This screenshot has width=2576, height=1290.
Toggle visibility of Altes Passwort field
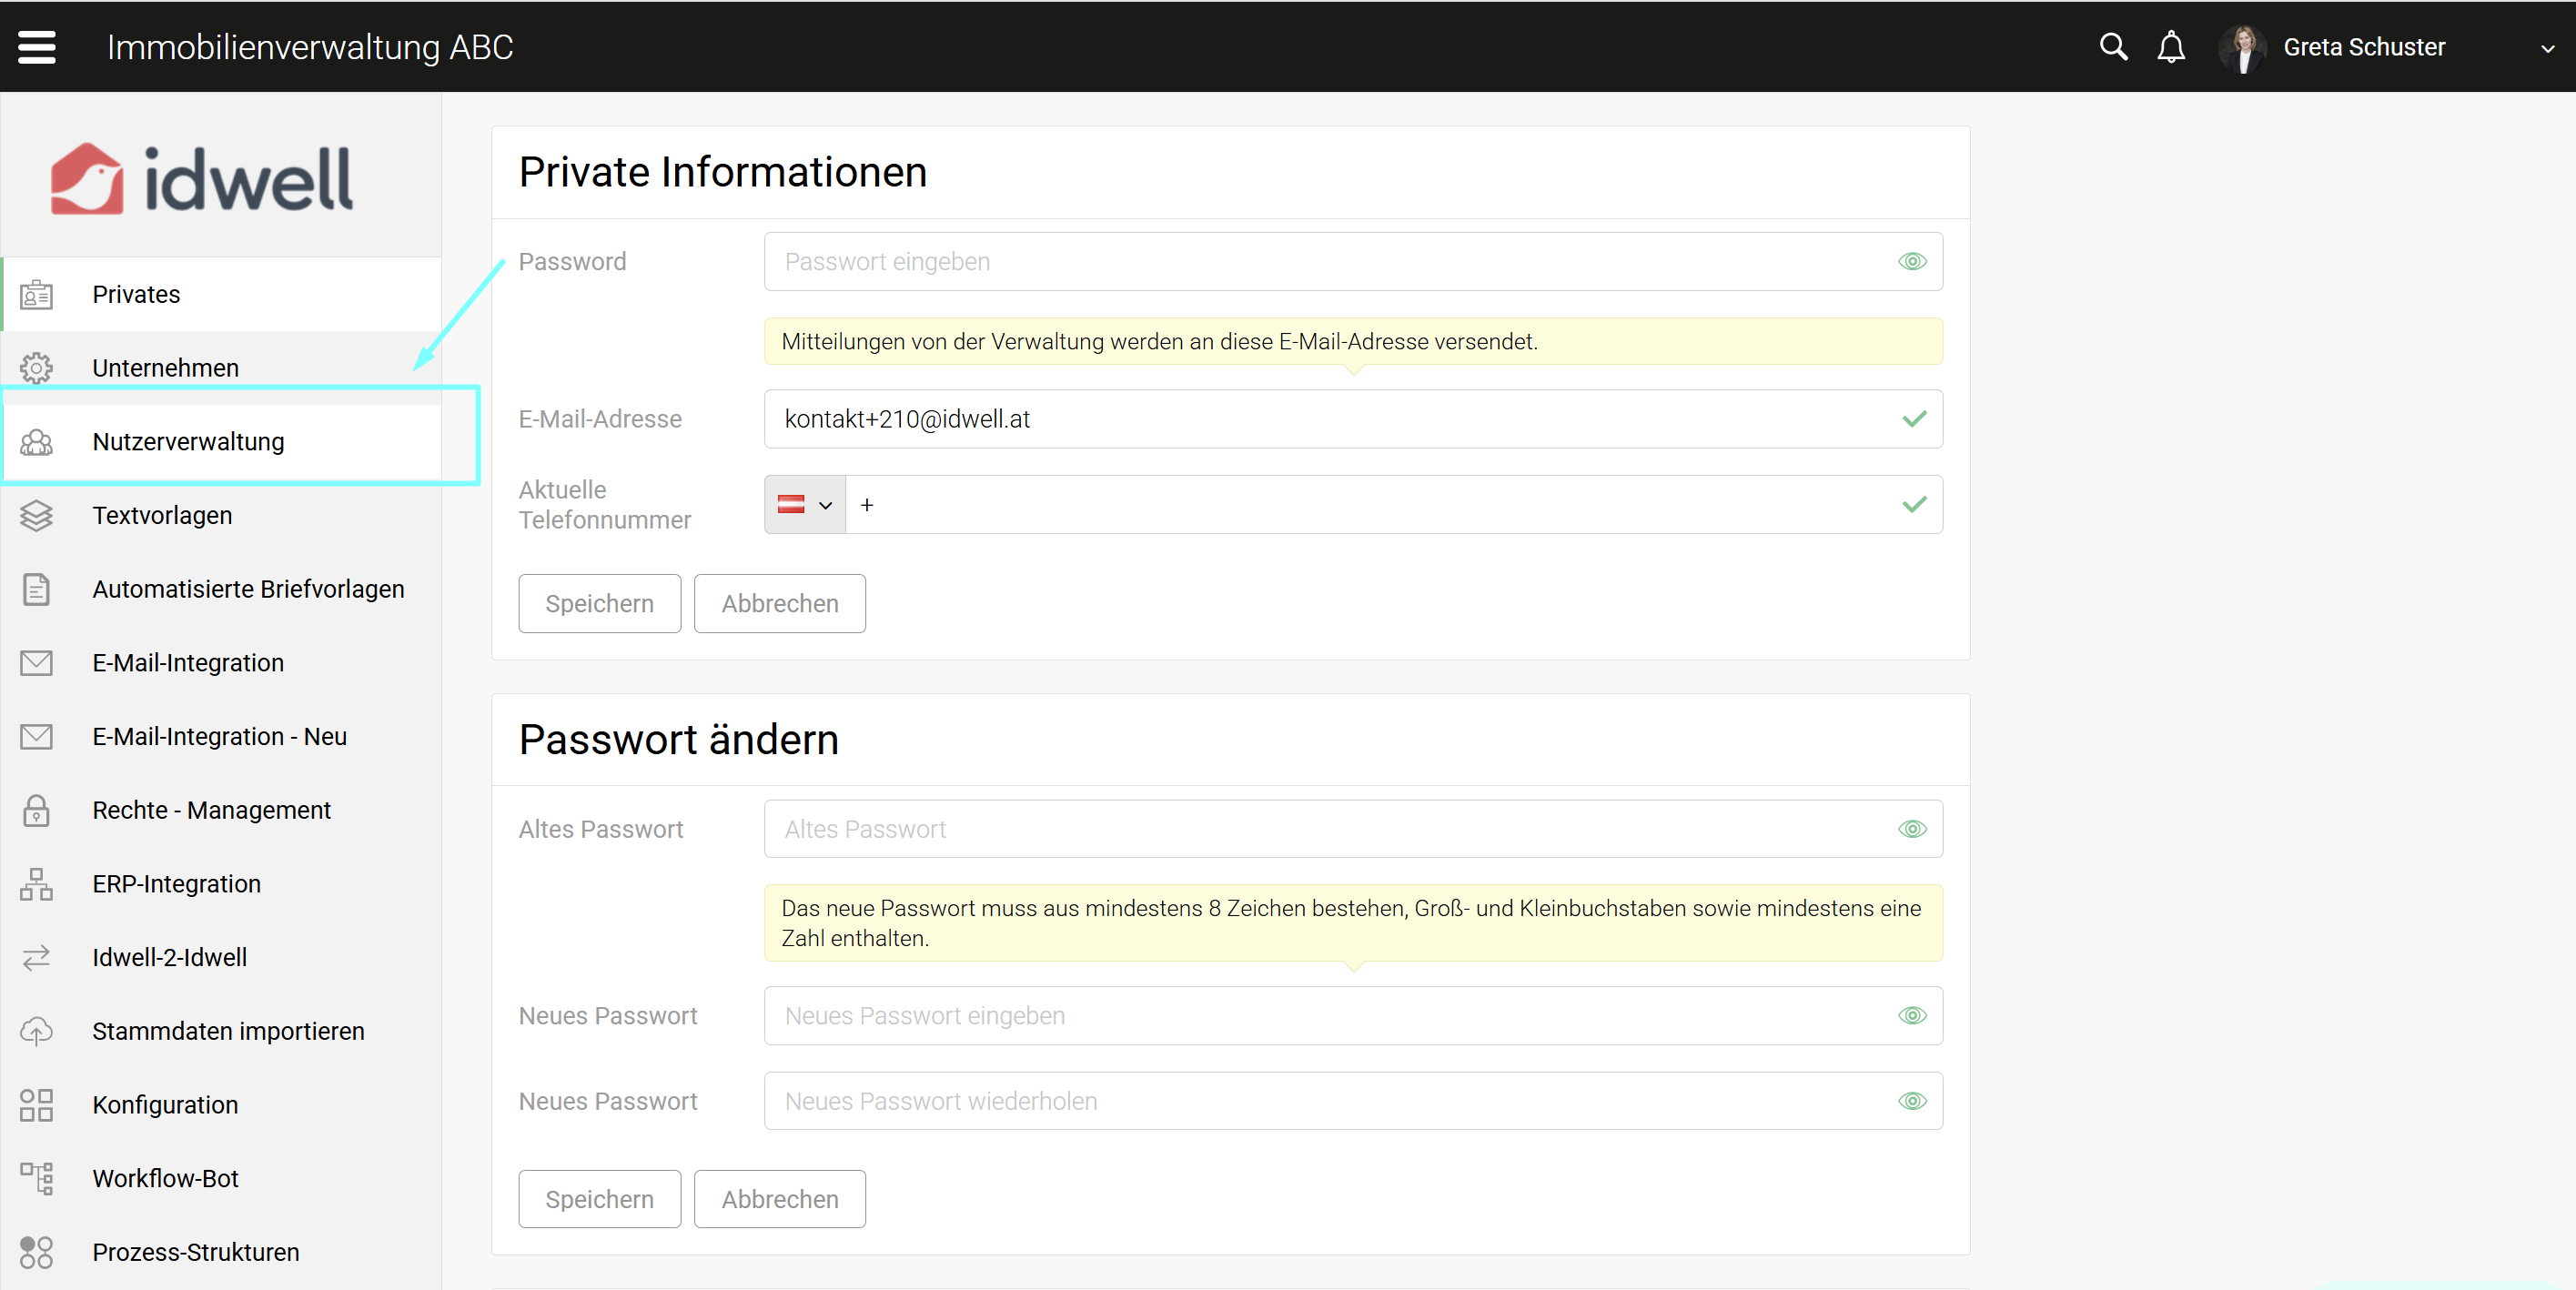coord(1911,829)
